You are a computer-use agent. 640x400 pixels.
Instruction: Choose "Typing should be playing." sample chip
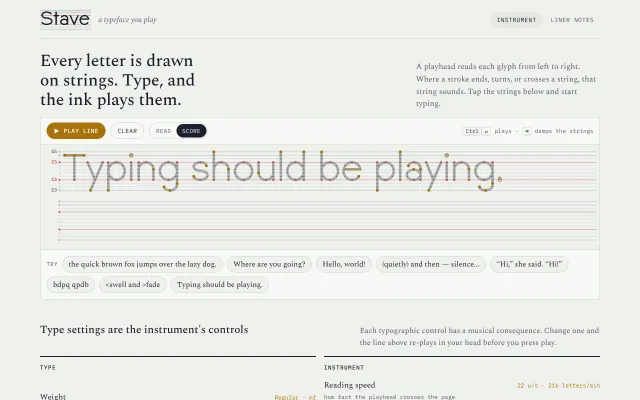coord(220,284)
